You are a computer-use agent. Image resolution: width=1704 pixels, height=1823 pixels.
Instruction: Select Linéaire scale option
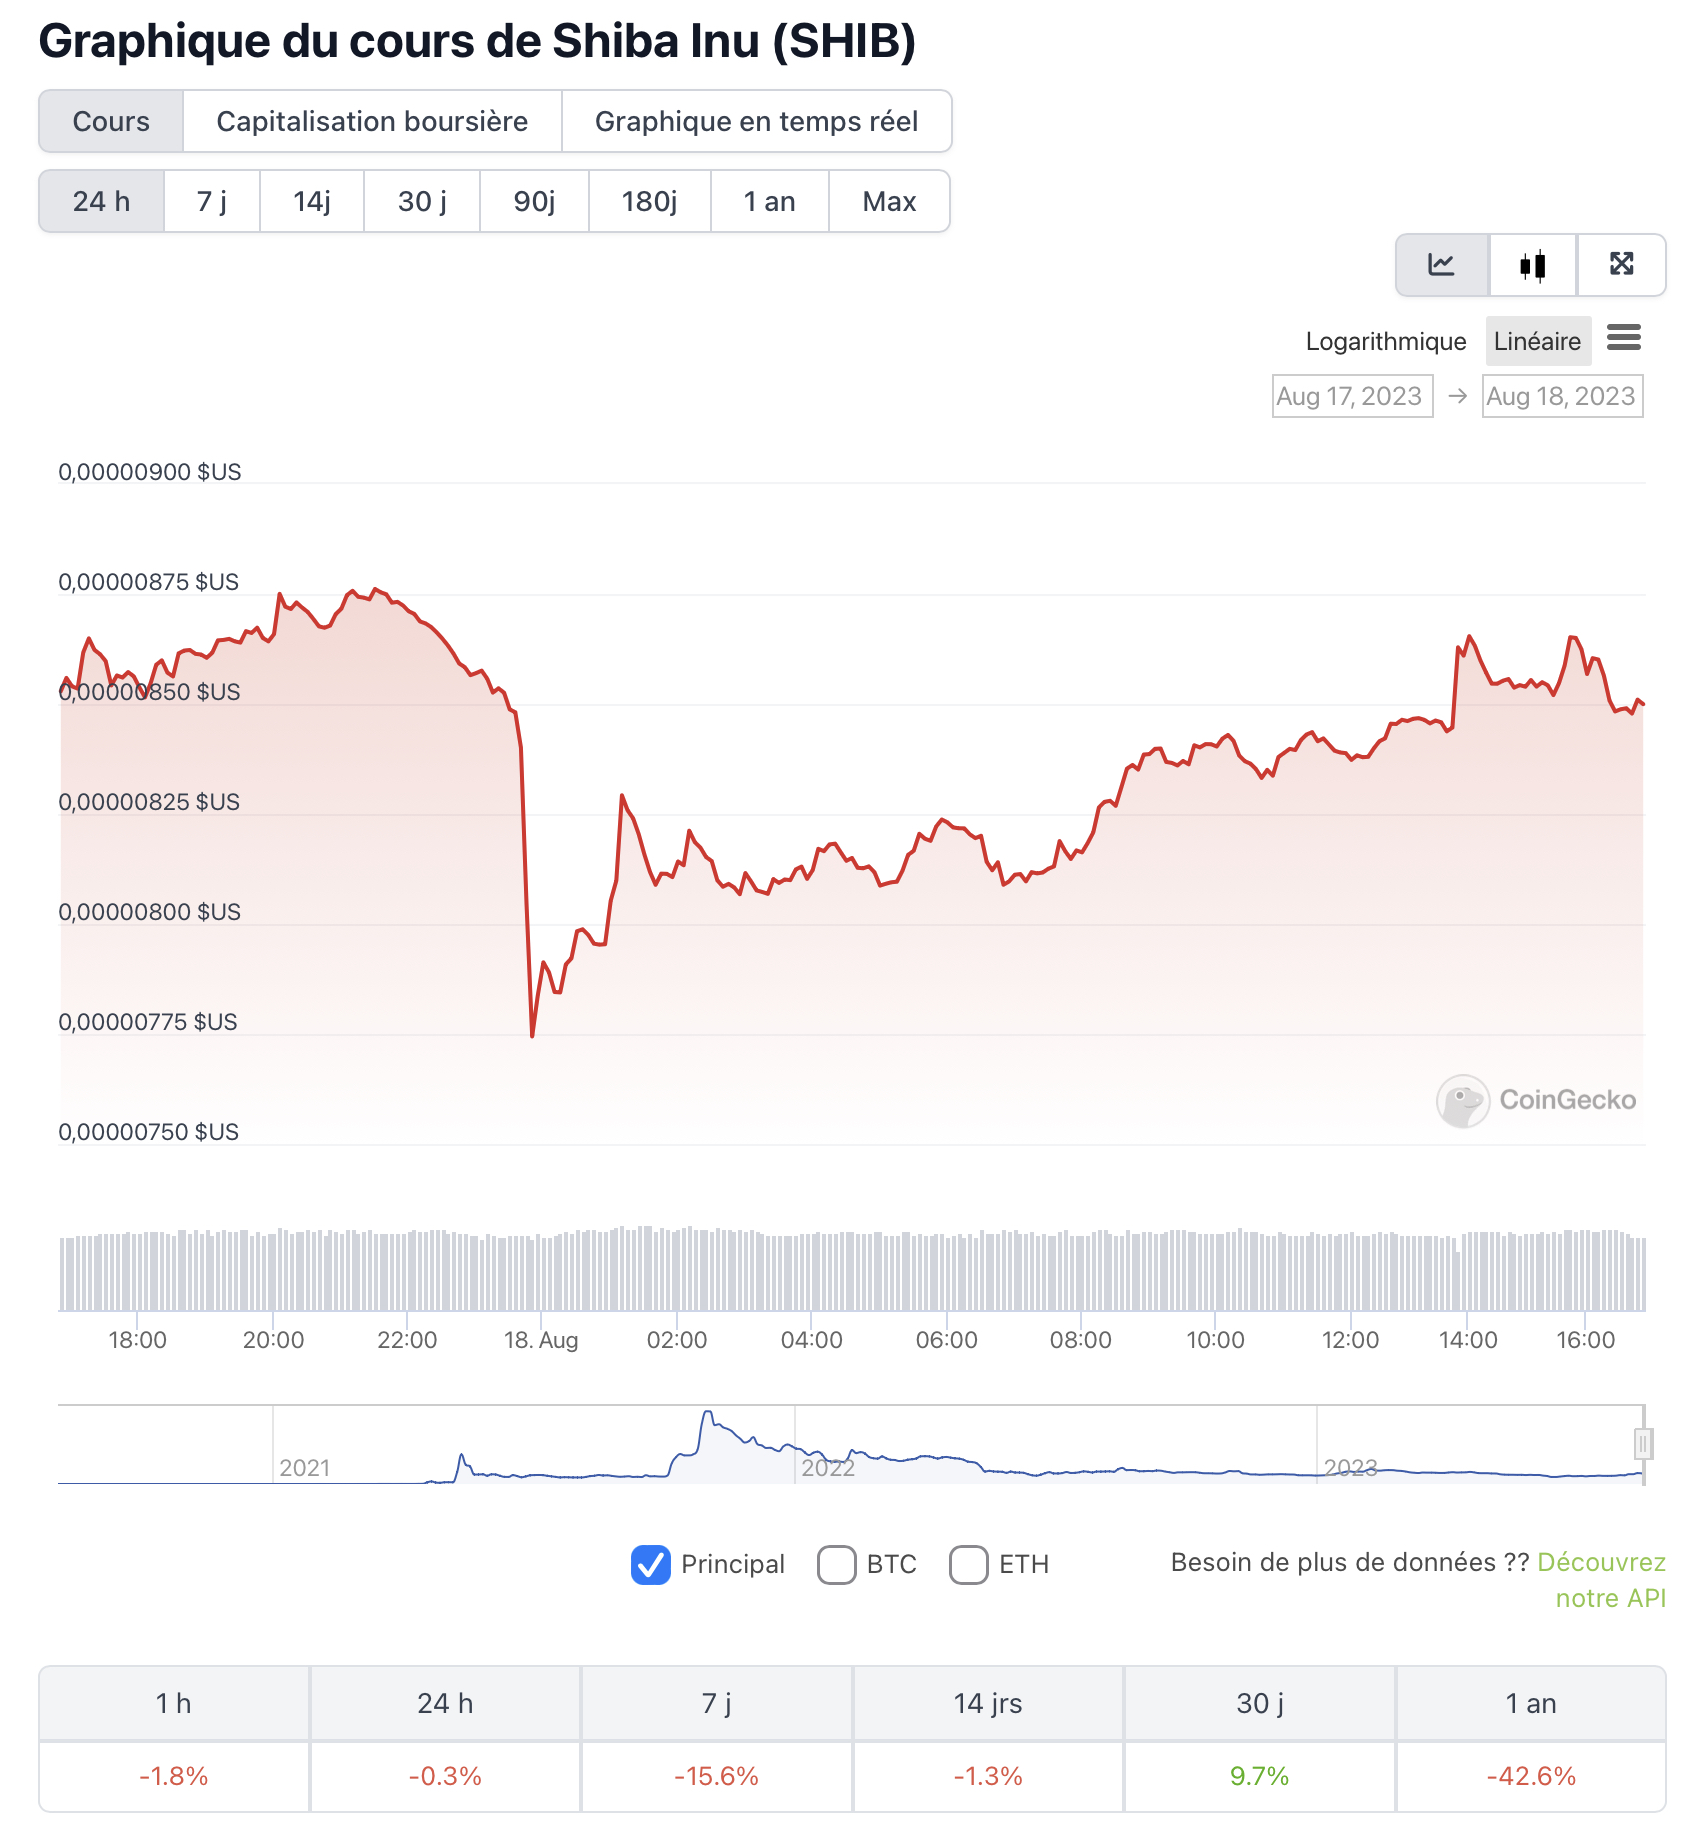click(x=1537, y=342)
